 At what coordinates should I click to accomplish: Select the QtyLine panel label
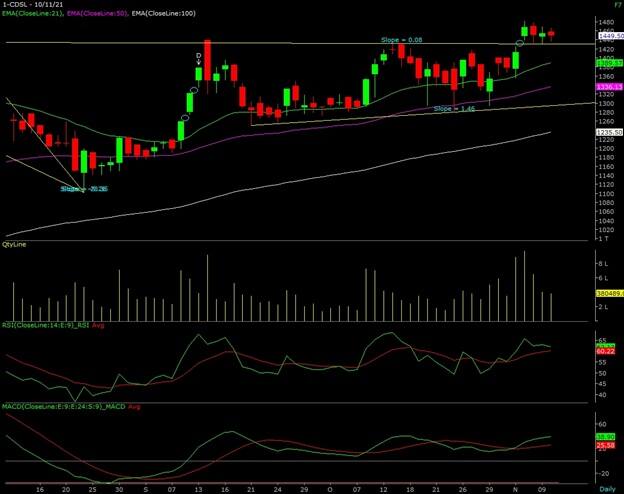(x=15, y=244)
